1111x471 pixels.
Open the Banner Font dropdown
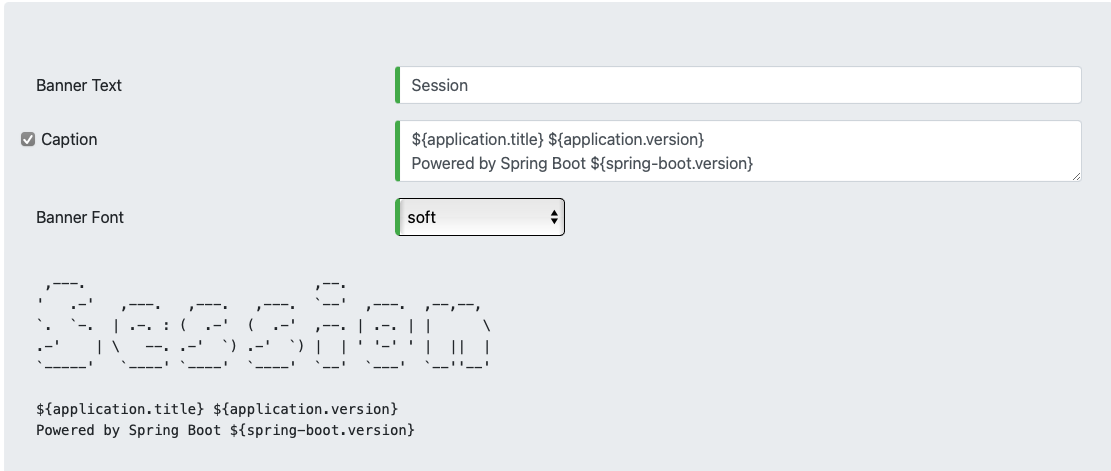[x=480, y=217]
